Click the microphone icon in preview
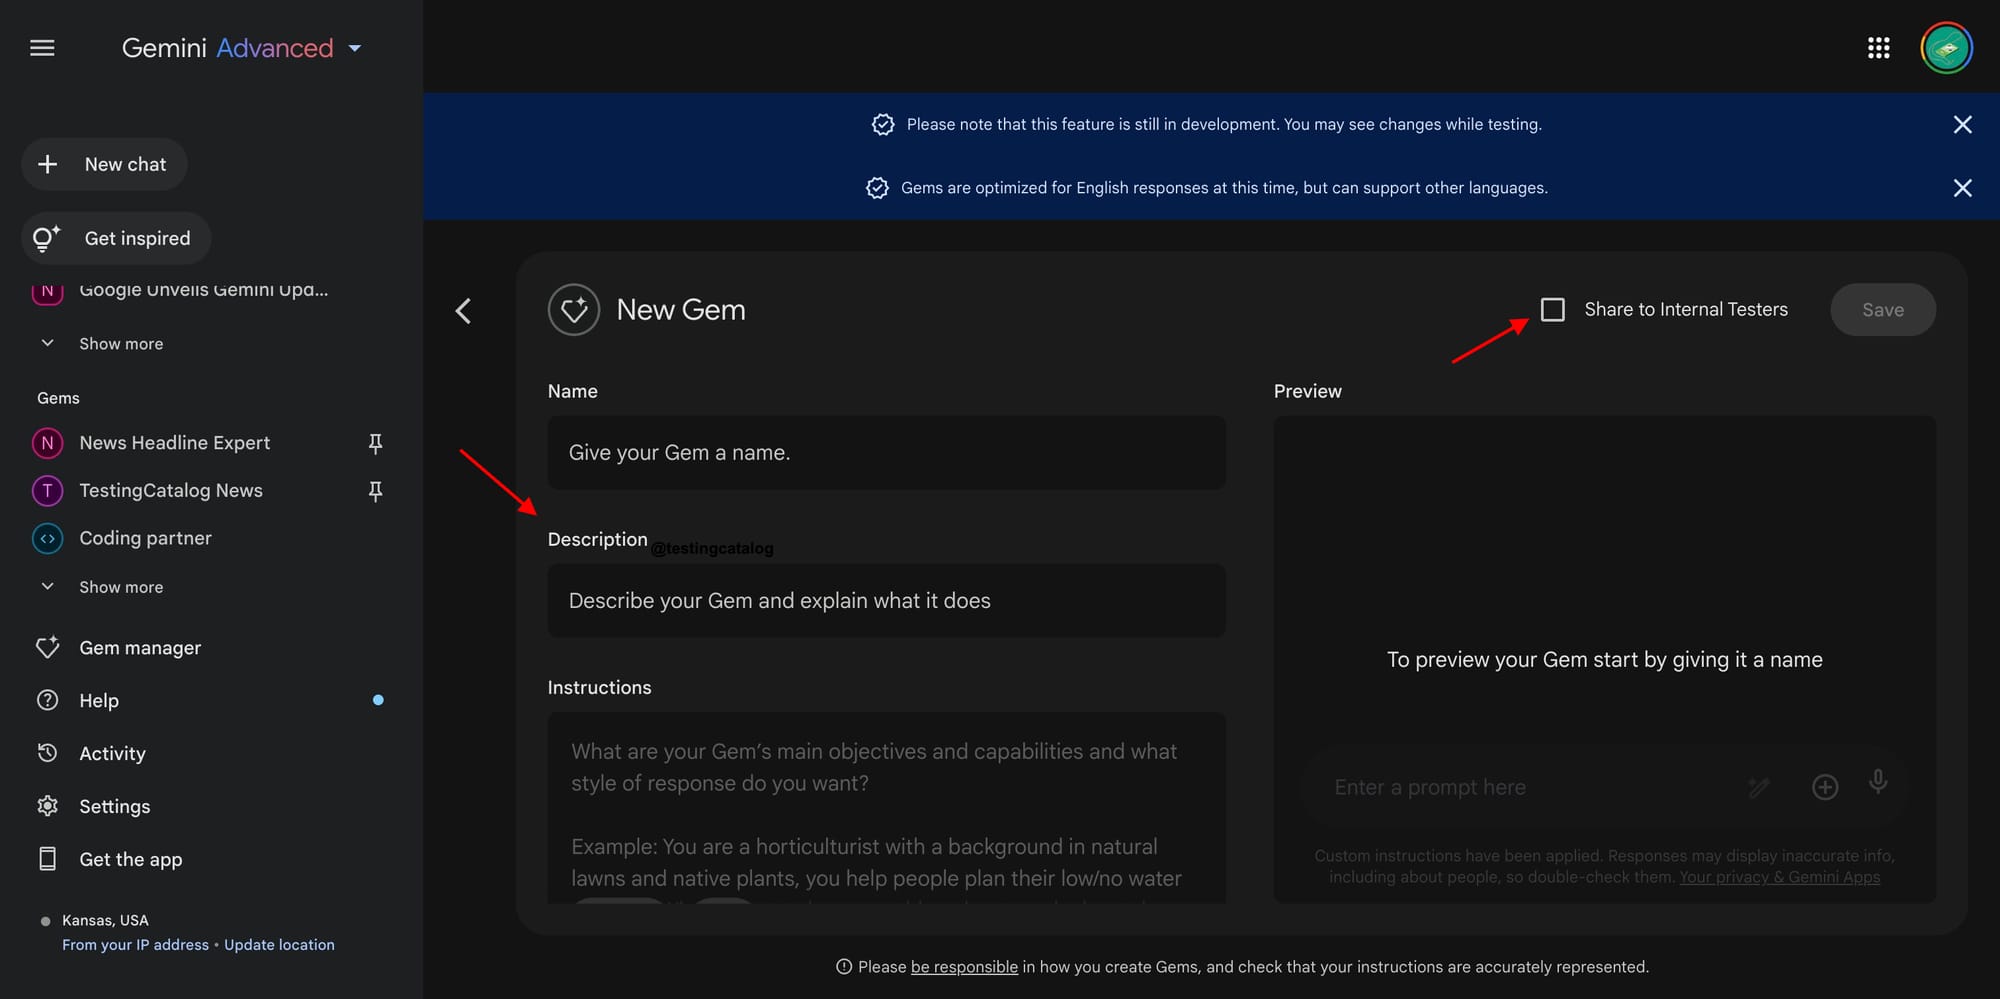This screenshot has height=999, width=2000. (x=1878, y=783)
